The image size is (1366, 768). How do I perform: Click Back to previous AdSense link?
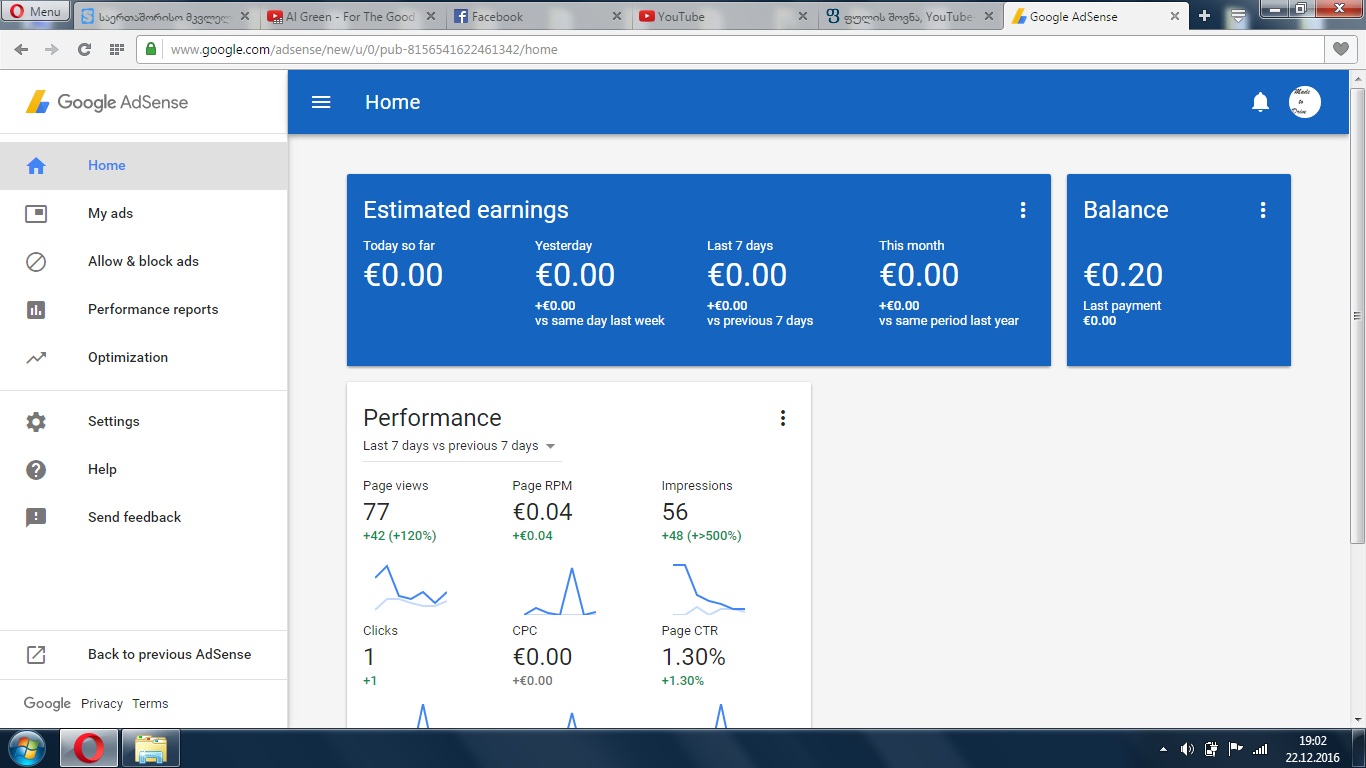[169, 654]
